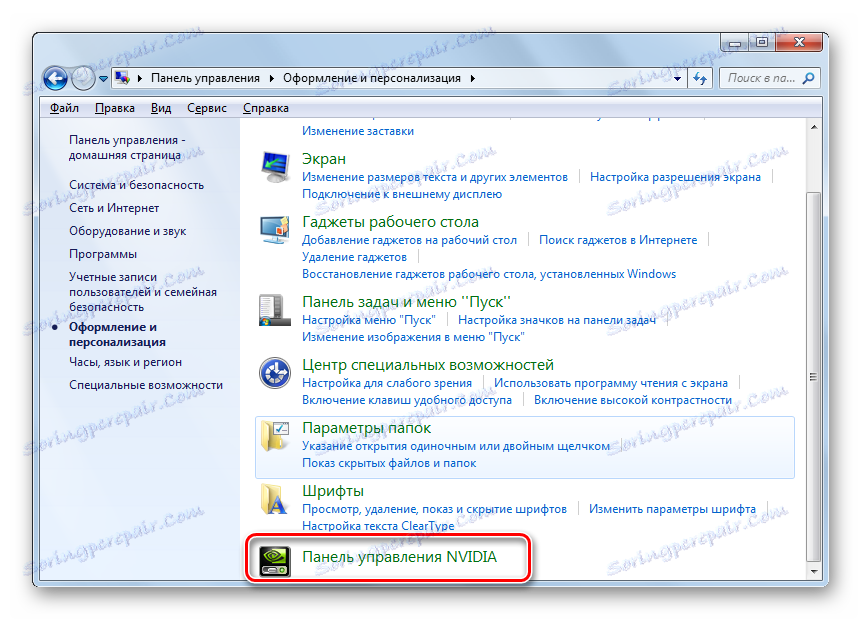Screen dimensions: 862x620
Task: Click Просмотр, удаление, показ и скрытие шрифтов
Action: pos(434,510)
